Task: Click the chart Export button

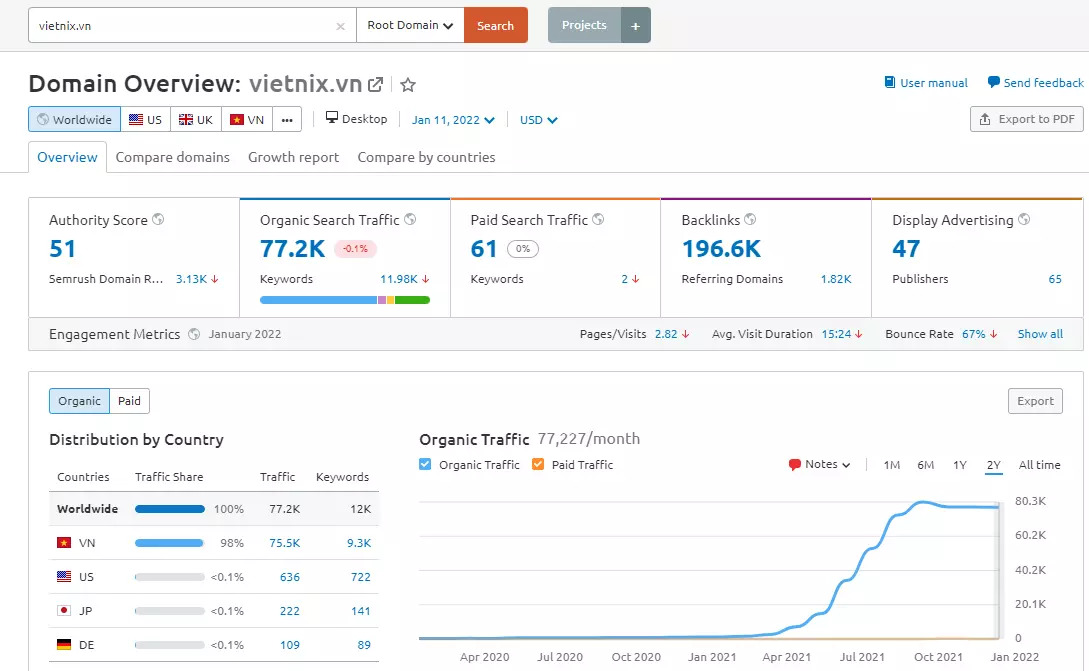Action: (1035, 401)
